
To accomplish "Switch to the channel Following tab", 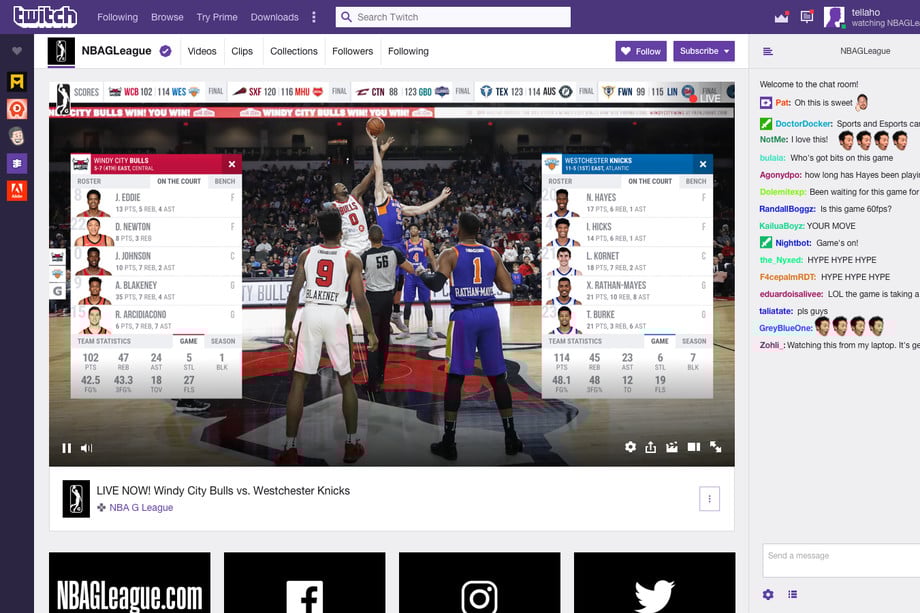I will click(408, 51).
